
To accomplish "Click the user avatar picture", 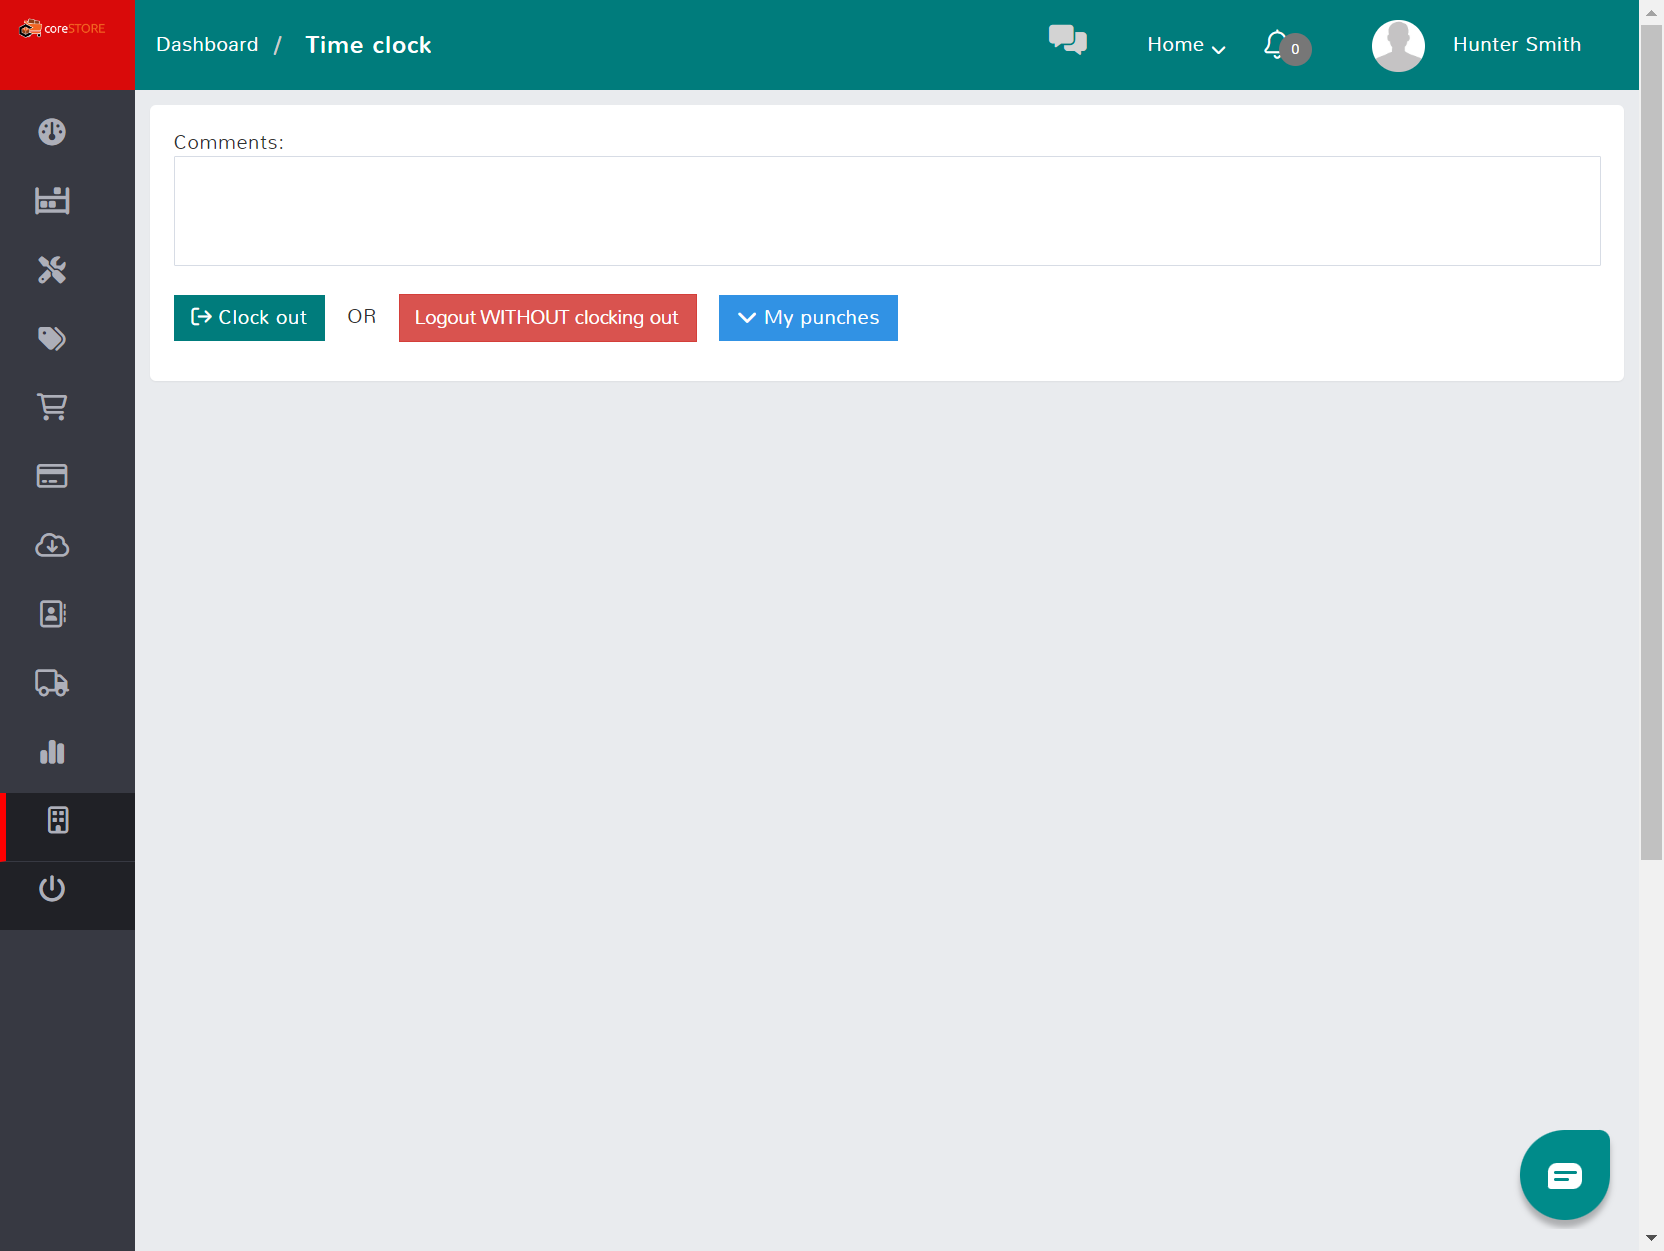I will pos(1398,46).
